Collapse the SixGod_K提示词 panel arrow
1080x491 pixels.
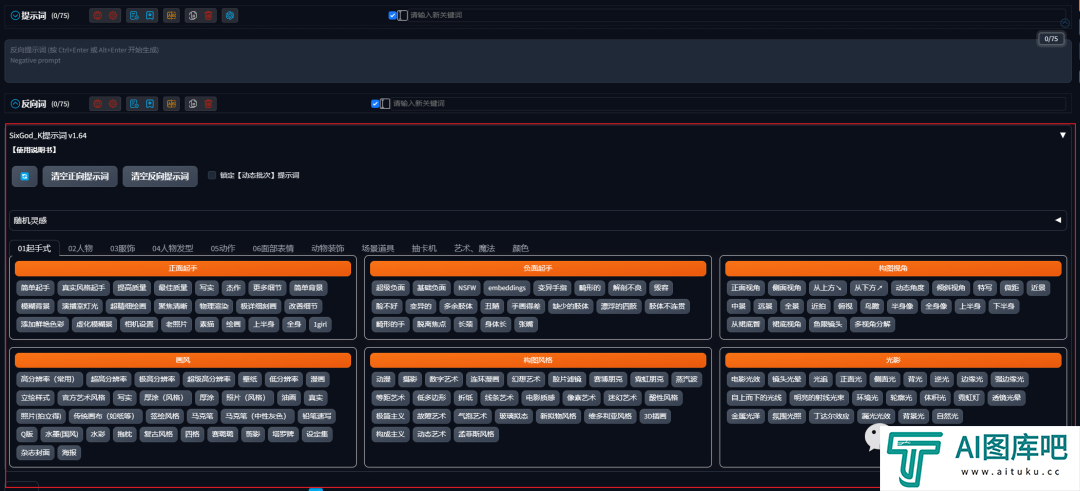[x=1062, y=135]
